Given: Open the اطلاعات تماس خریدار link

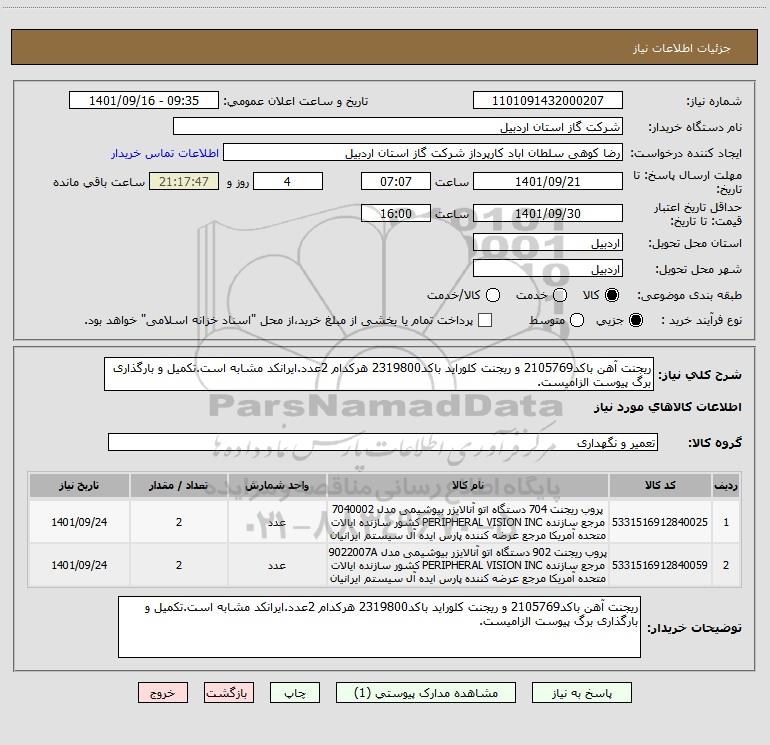Looking at the screenshot, I should pos(165,153).
